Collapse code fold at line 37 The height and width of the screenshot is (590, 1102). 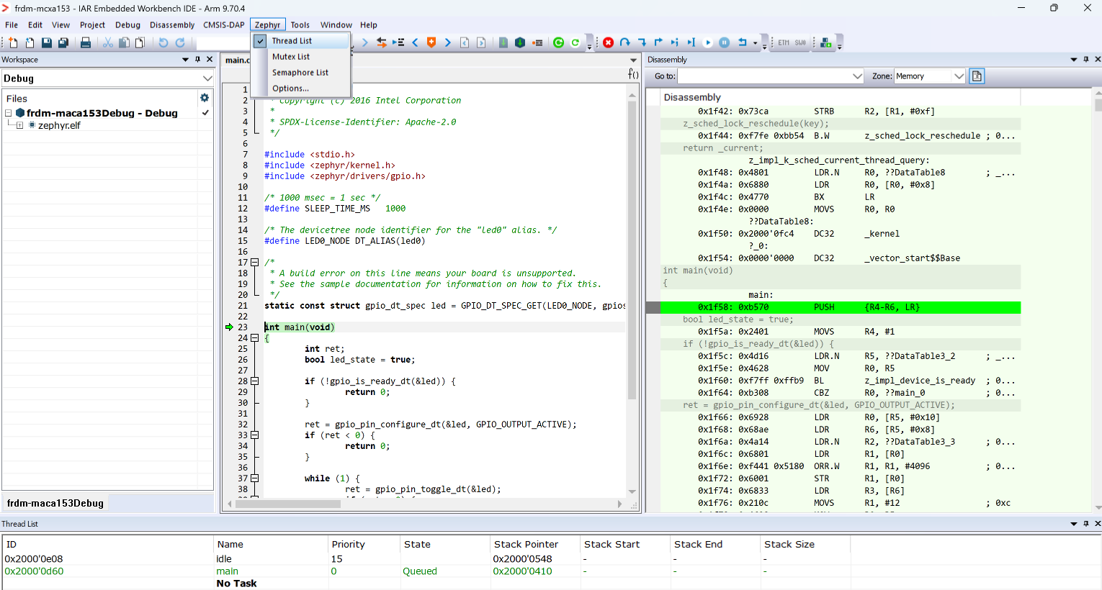point(255,478)
